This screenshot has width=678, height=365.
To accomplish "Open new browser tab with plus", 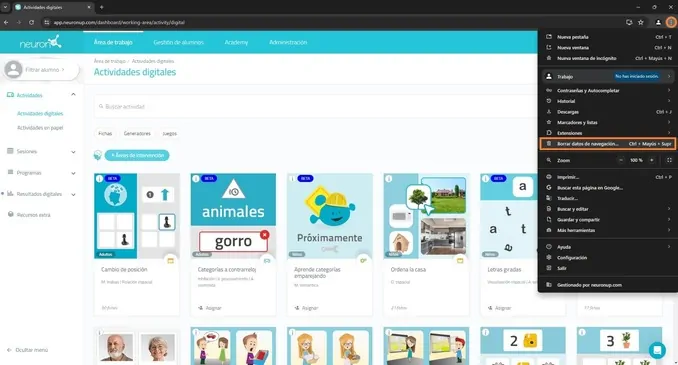I will [x=102, y=7].
